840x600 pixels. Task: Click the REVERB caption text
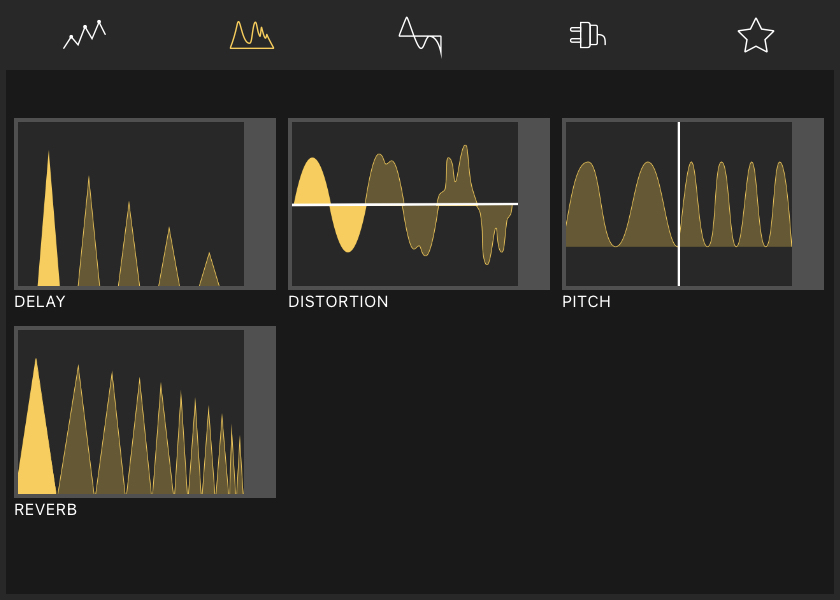[x=46, y=510]
